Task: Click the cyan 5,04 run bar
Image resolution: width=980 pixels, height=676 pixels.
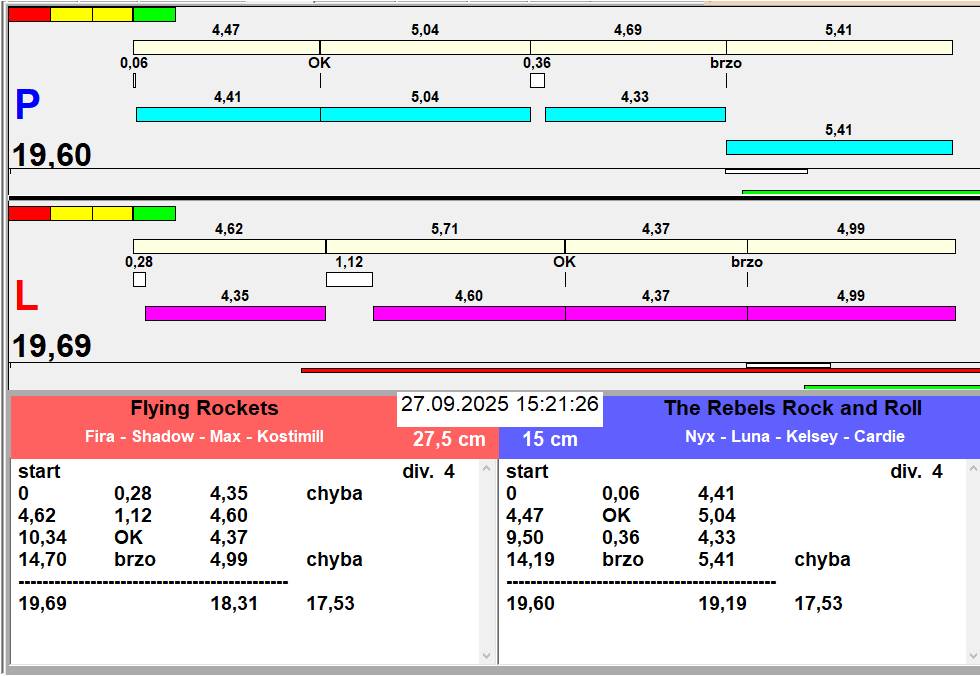Action: 426,114
